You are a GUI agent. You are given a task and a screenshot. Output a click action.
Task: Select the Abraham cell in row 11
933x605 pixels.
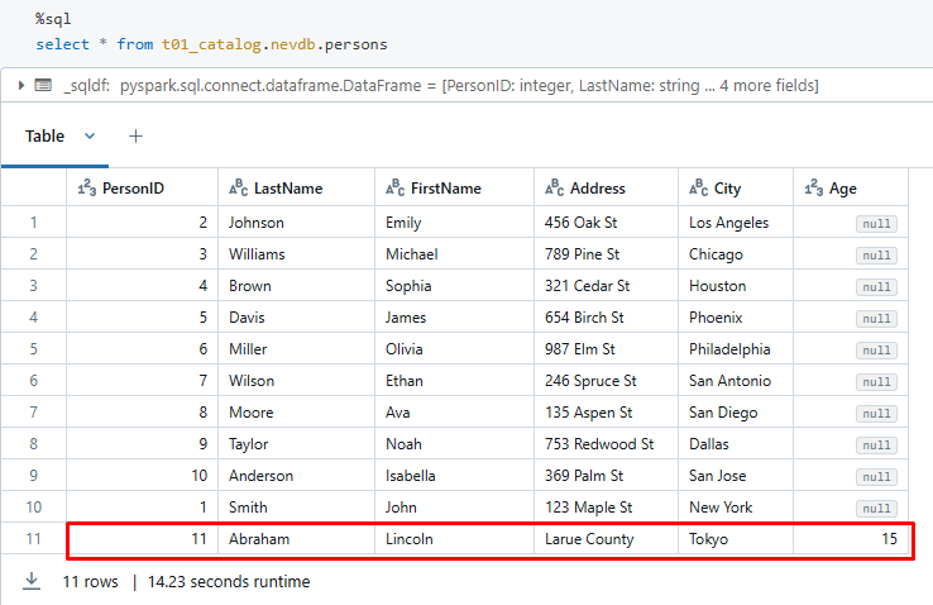259,539
